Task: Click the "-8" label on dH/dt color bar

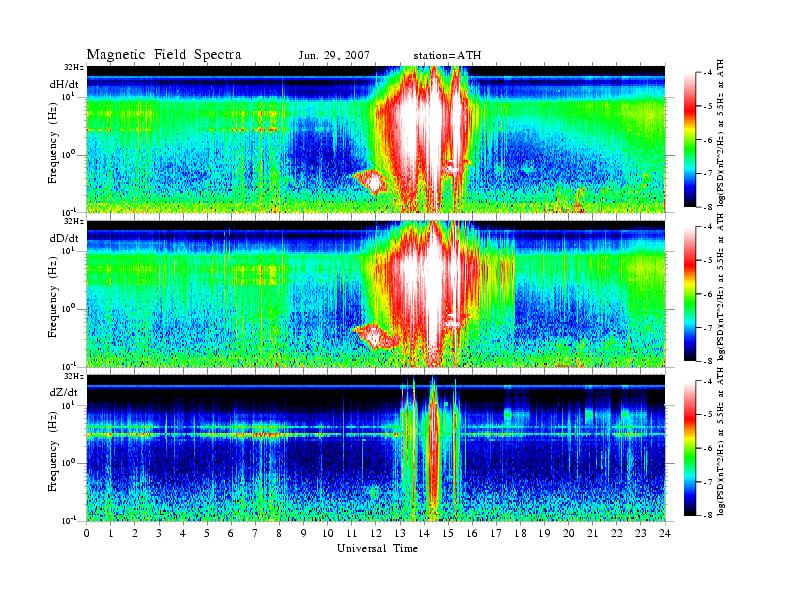Action: tap(707, 207)
